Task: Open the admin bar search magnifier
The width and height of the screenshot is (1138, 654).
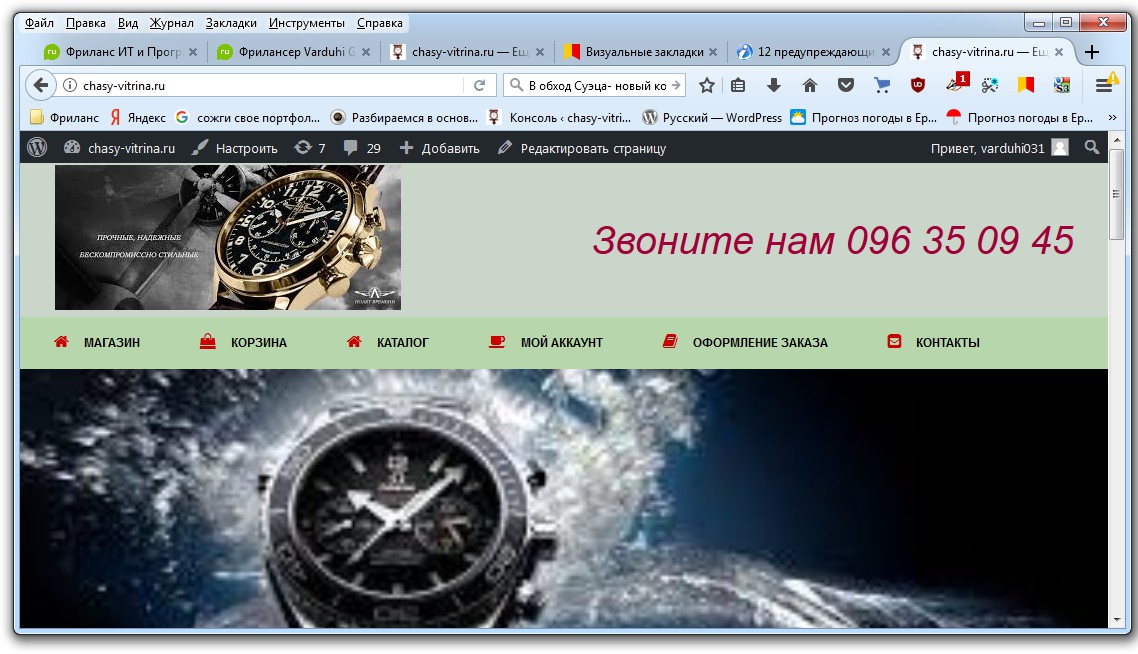Action: coord(1092,148)
